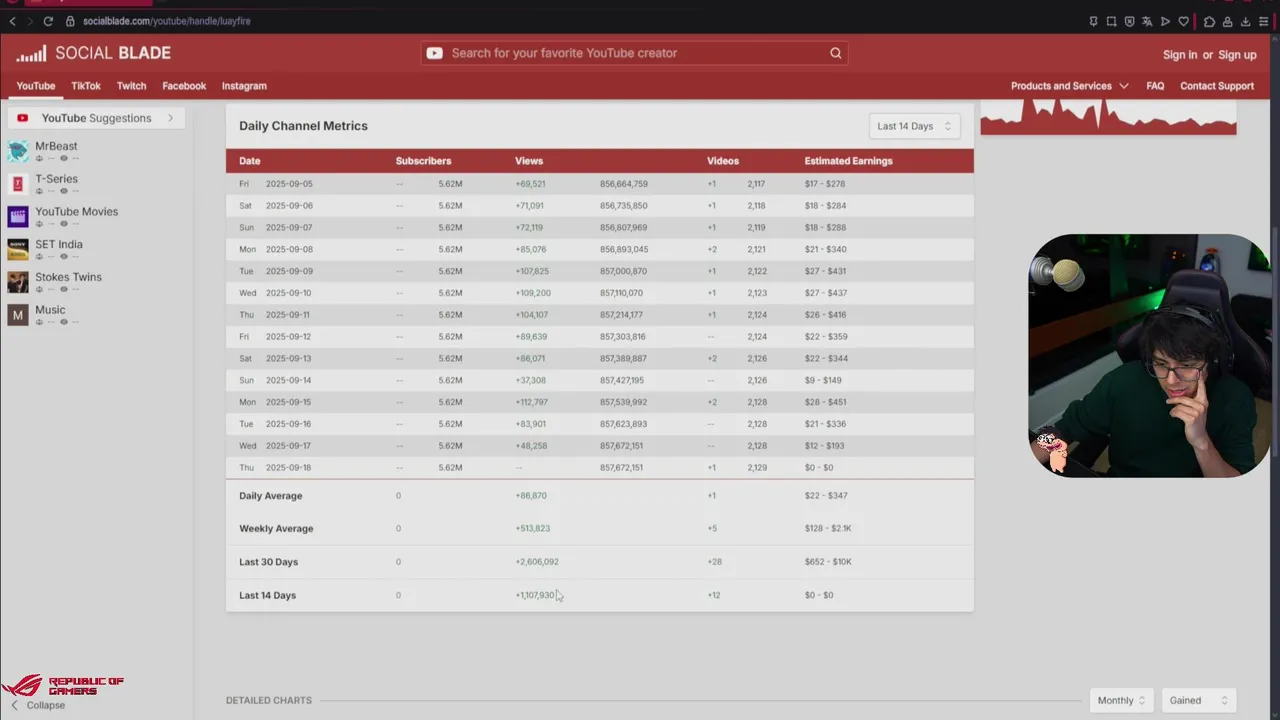Screen dimensions: 1280x720
Task: Open the ad blocker shield icon
Action: (1129, 21)
